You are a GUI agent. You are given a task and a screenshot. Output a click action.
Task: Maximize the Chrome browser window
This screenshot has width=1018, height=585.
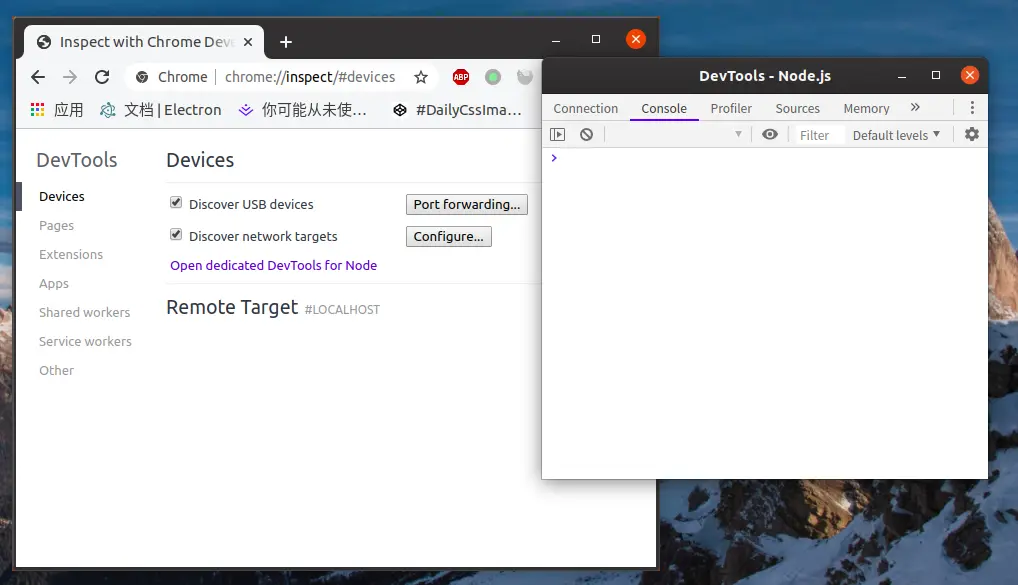pos(595,39)
